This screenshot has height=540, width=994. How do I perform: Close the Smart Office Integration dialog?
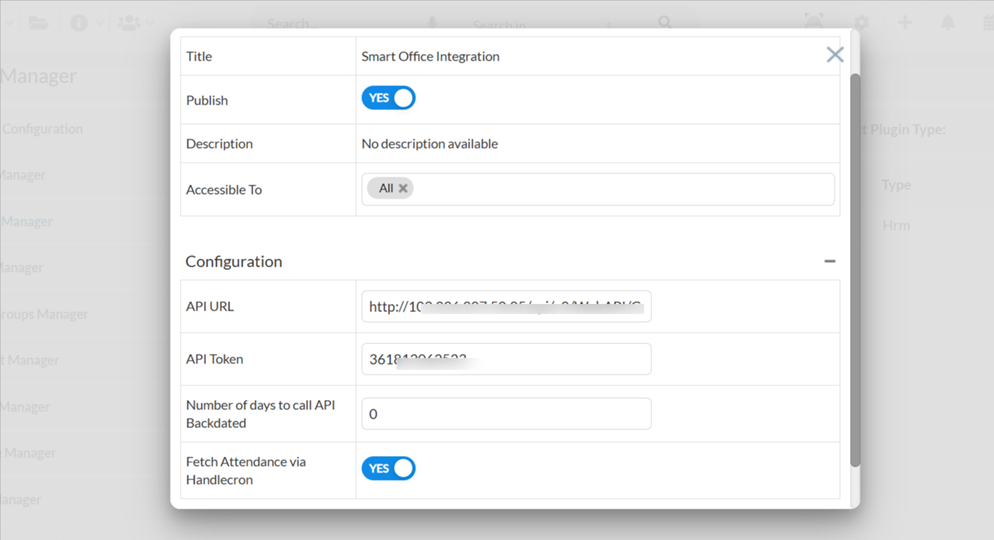point(835,55)
